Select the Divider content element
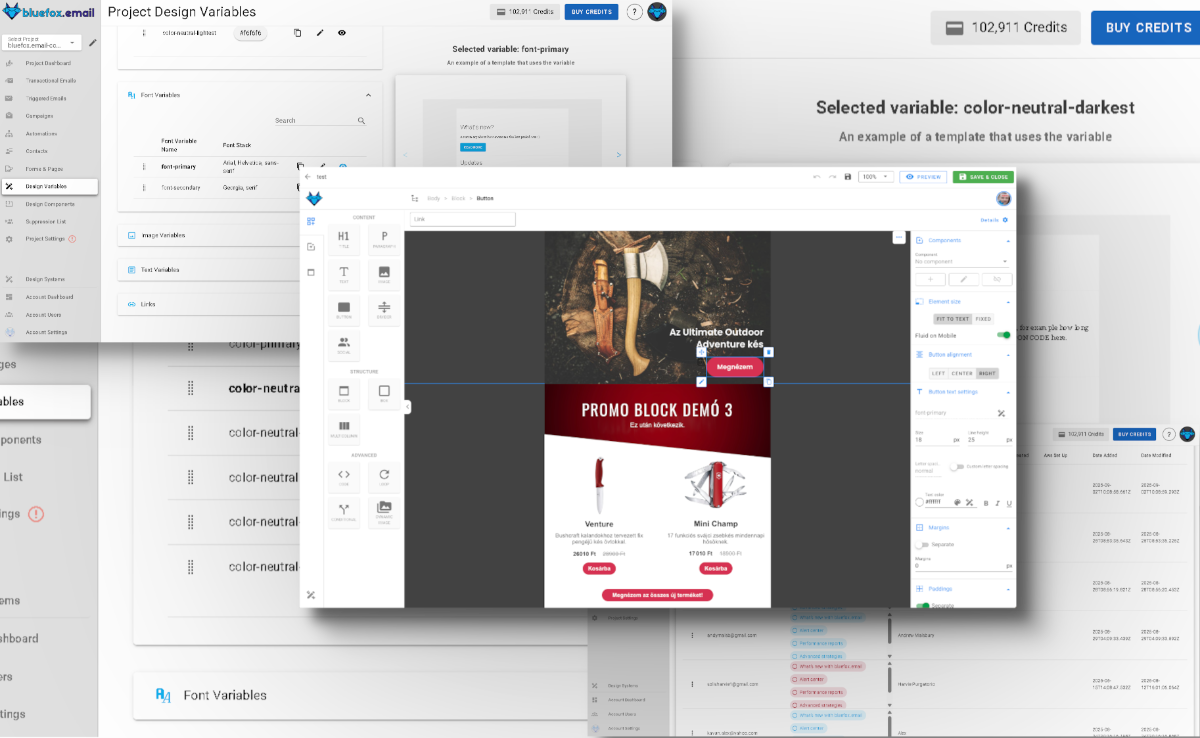This screenshot has height=738, width=1200. 384,309
